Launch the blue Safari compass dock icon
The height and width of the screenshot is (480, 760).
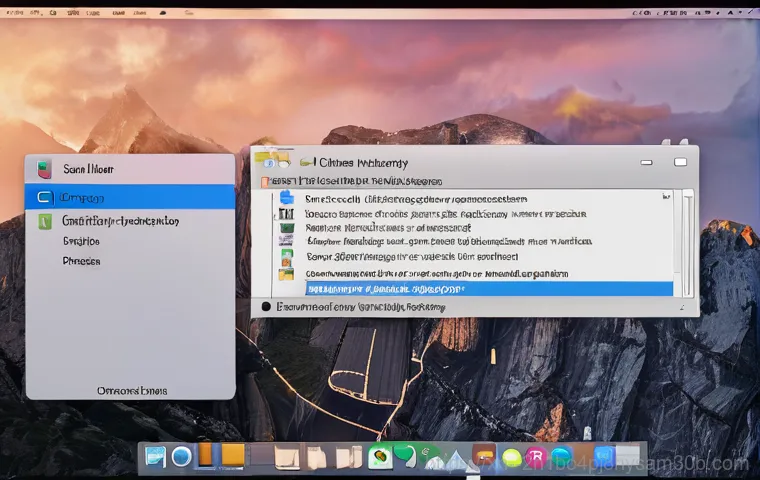pos(181,457)
